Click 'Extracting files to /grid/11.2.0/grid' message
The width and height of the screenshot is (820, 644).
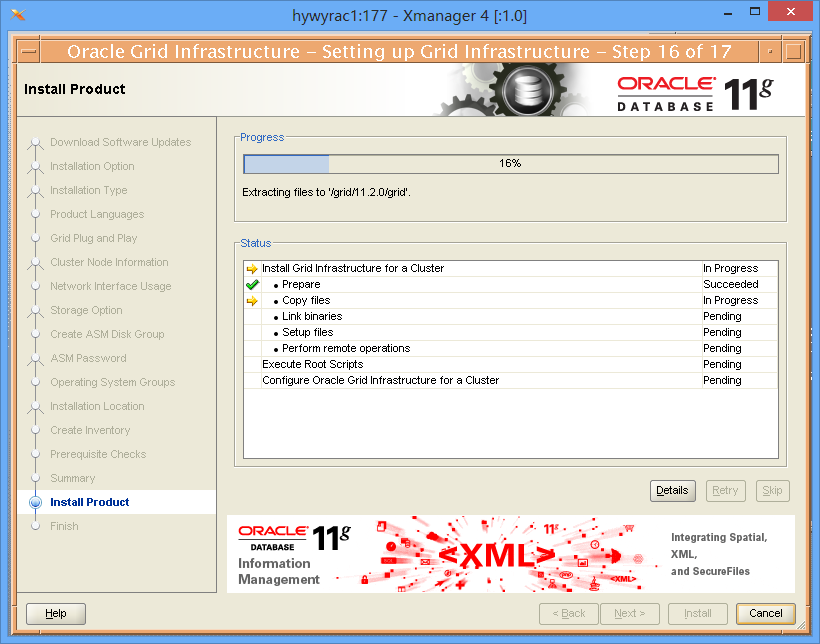pyautogui.click(x=326, y=193)
